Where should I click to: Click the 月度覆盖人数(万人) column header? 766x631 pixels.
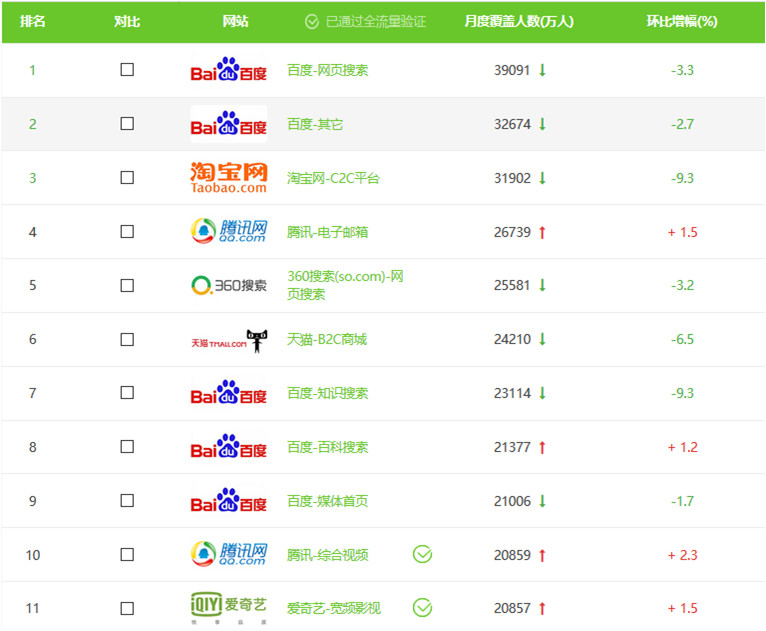519,21
